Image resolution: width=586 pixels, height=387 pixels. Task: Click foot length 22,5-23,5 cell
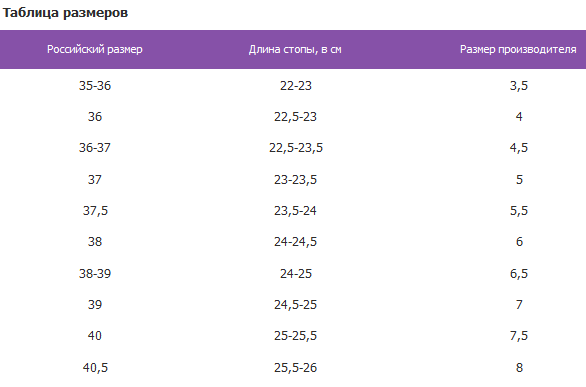(x=296, y=148)
